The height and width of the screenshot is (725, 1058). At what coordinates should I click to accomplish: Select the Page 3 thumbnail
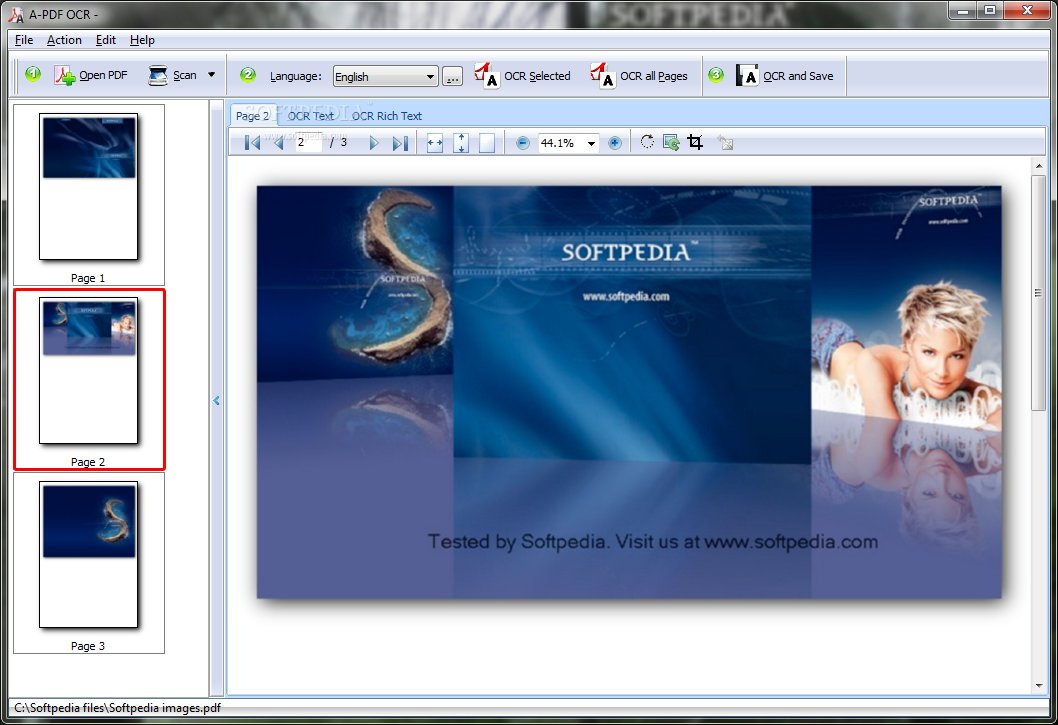tap(88, 563)
